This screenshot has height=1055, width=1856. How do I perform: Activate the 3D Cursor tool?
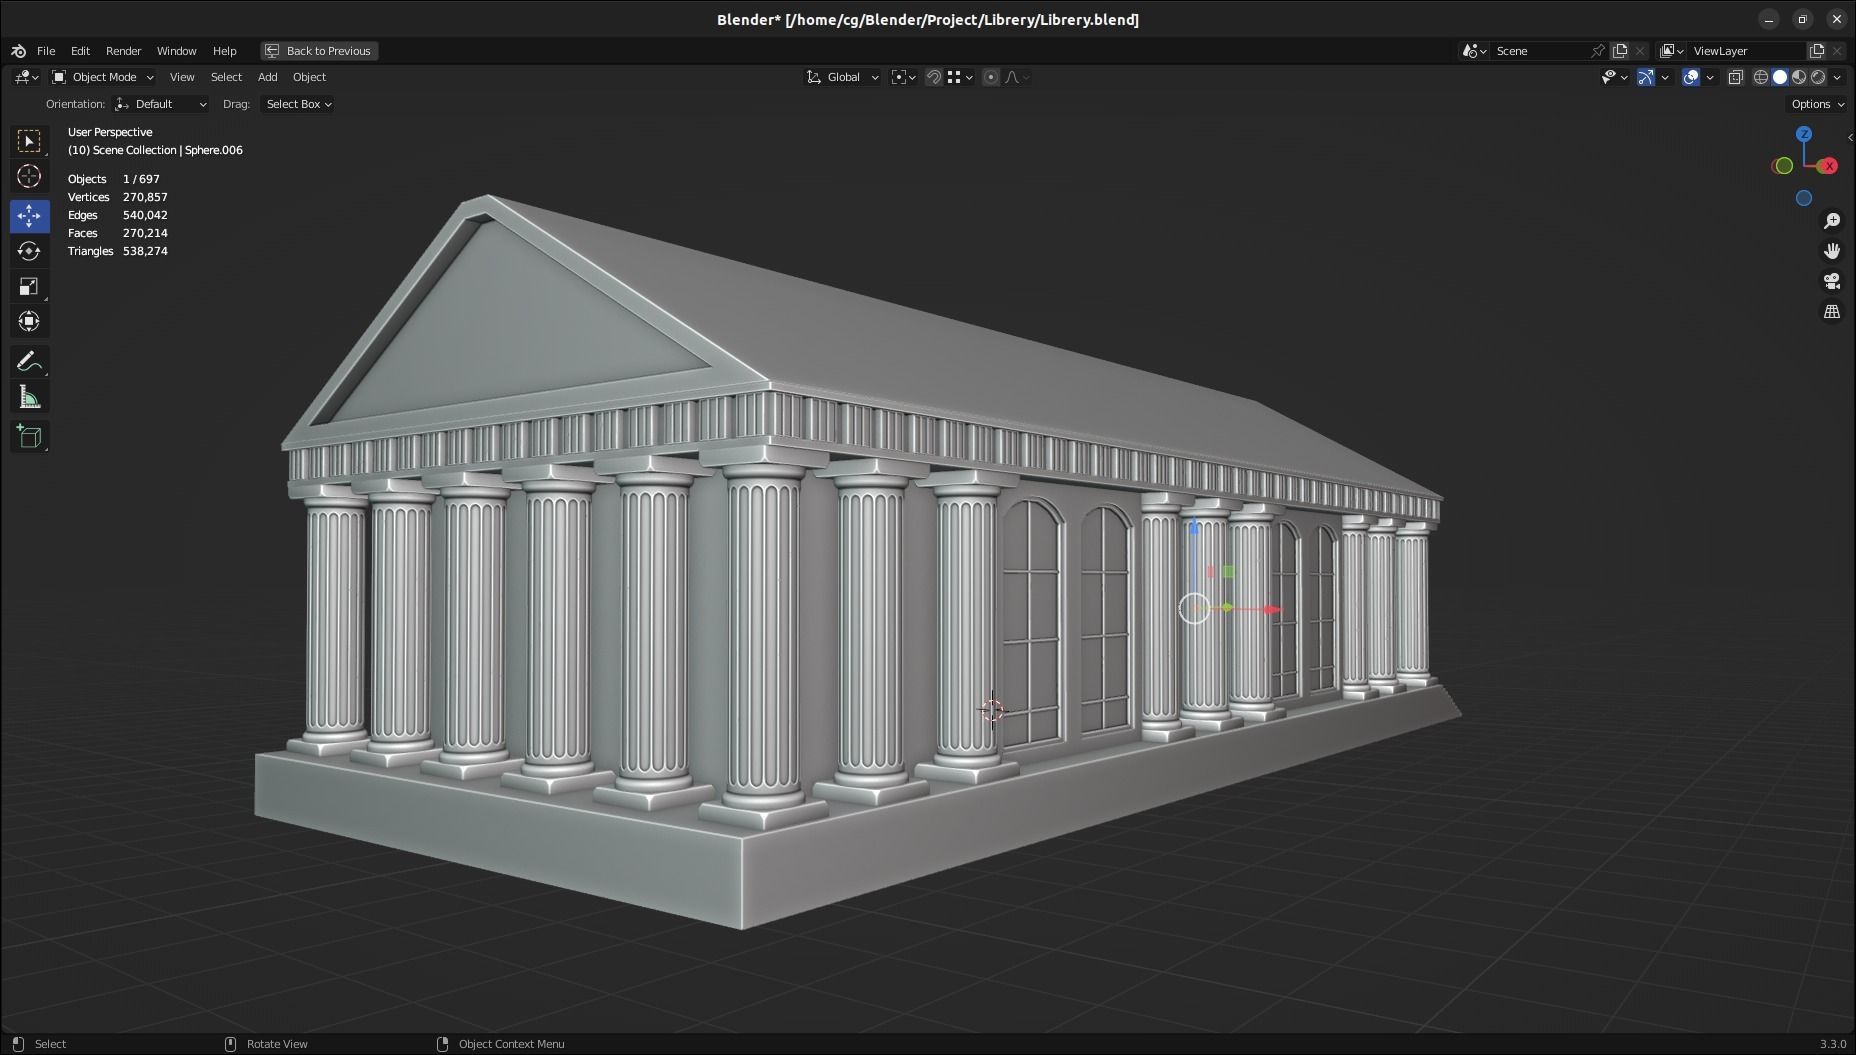pyautogui.click(x=29, y=176)
